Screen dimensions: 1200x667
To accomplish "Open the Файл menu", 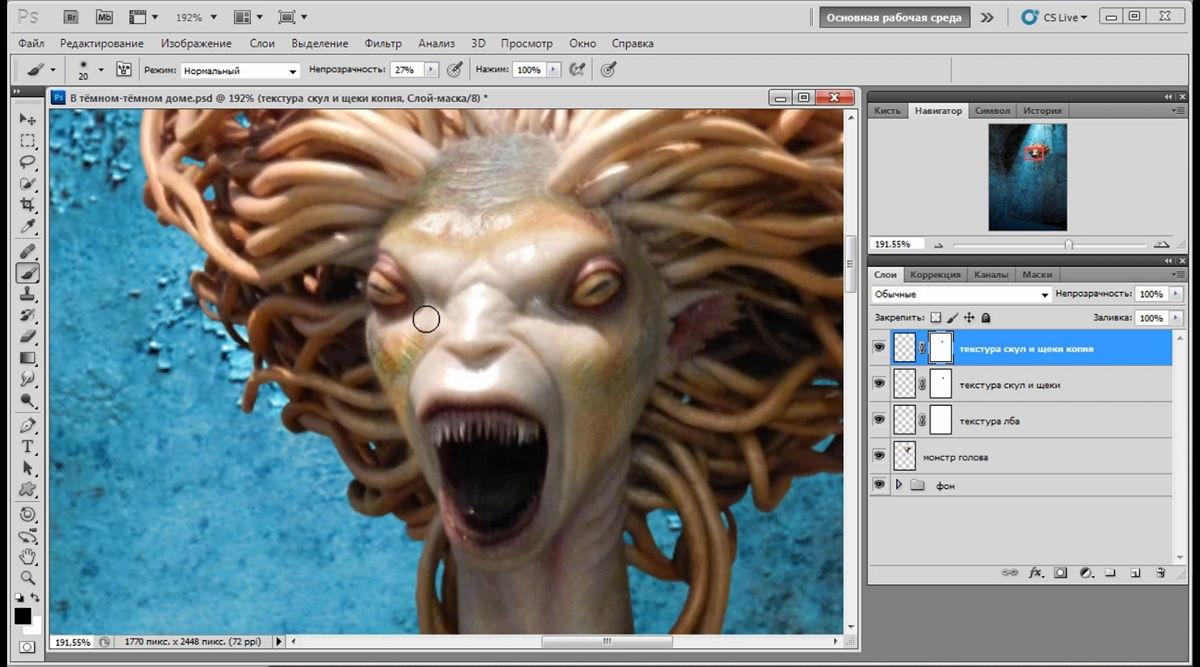I will [31, 44].
